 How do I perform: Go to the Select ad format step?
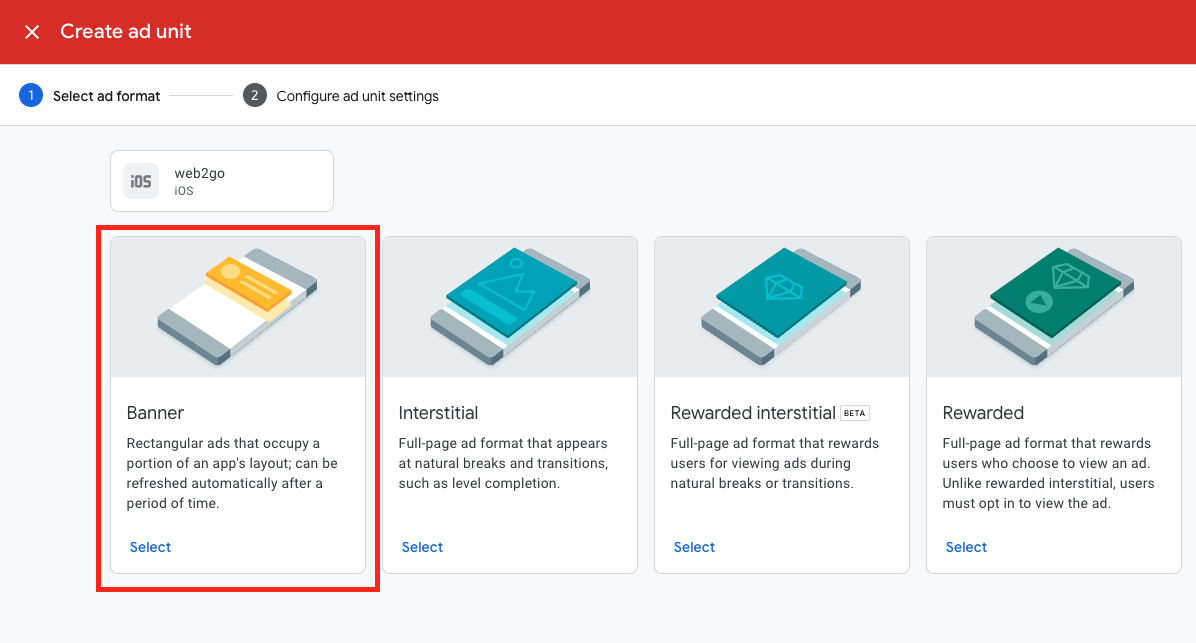pyautogui.click(x=107, y=96)
